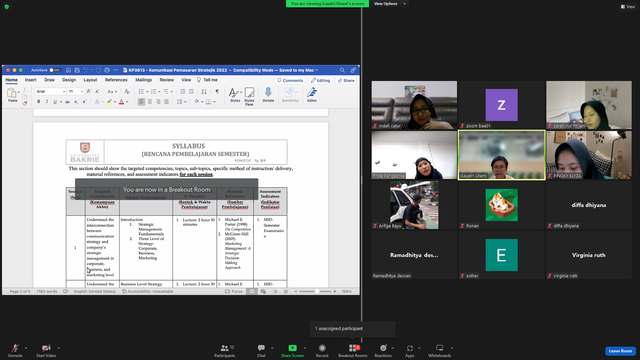Click the Focus mode in status bar
Screen dimensions: 640x360
coord(234,291)
